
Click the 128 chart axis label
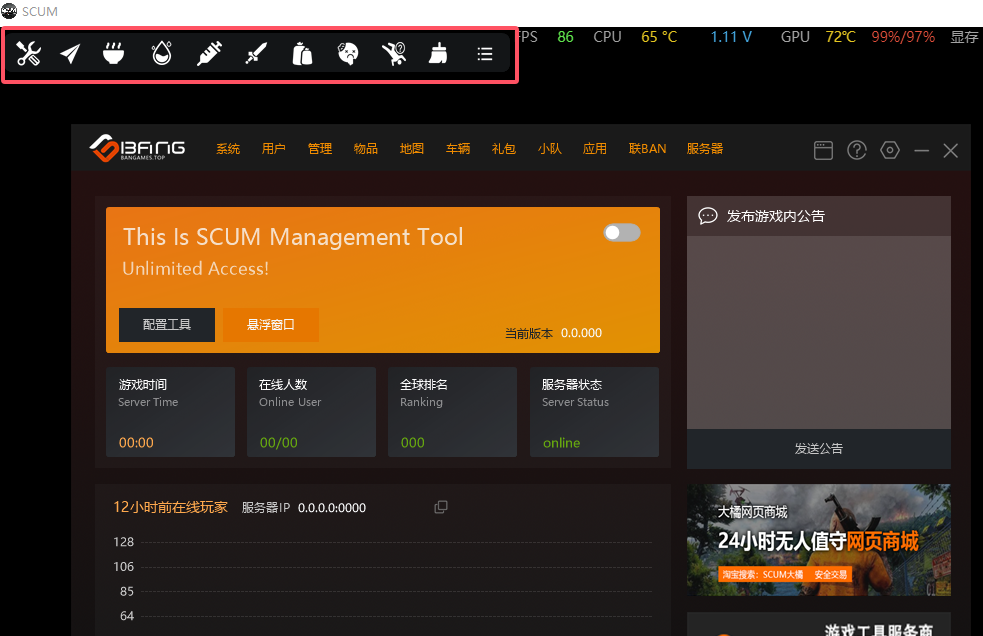click(x=124, y=541)
